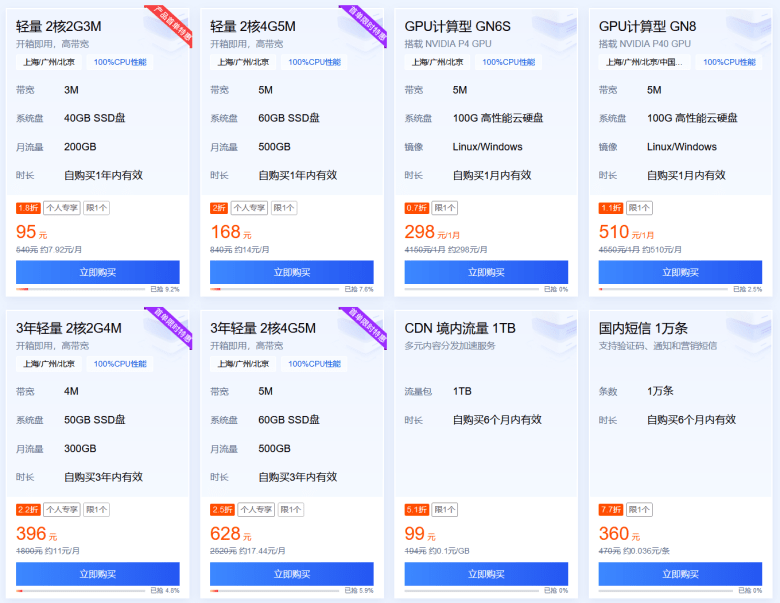Buy the CDN 境内流量 1TB package
This screenshot has height=603, width=780.
click(x=486, y=574)
